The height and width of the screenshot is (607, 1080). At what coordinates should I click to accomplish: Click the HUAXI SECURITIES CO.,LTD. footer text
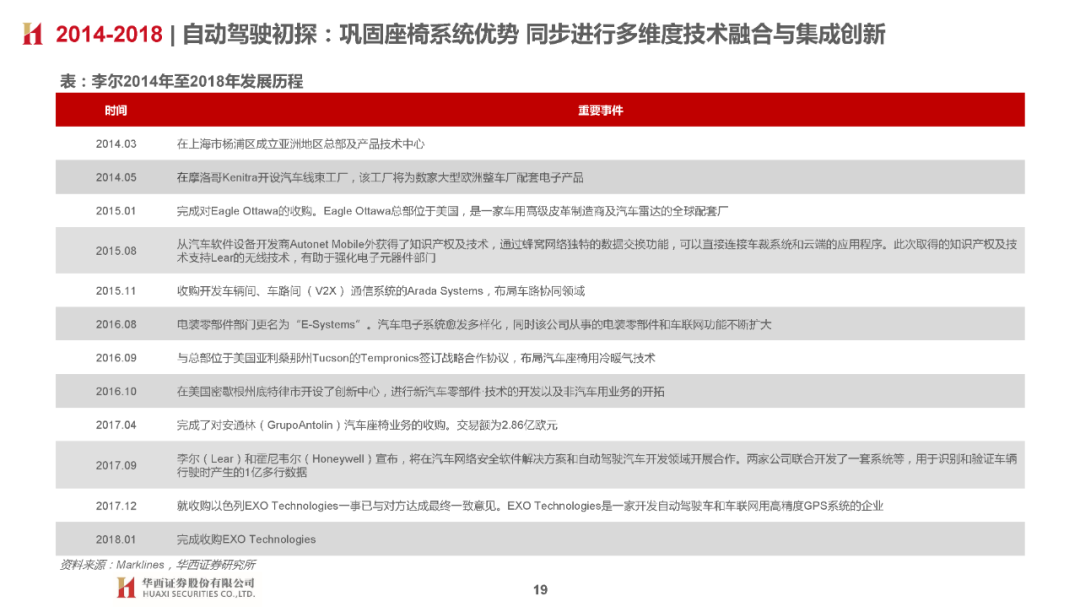[198, 594]
